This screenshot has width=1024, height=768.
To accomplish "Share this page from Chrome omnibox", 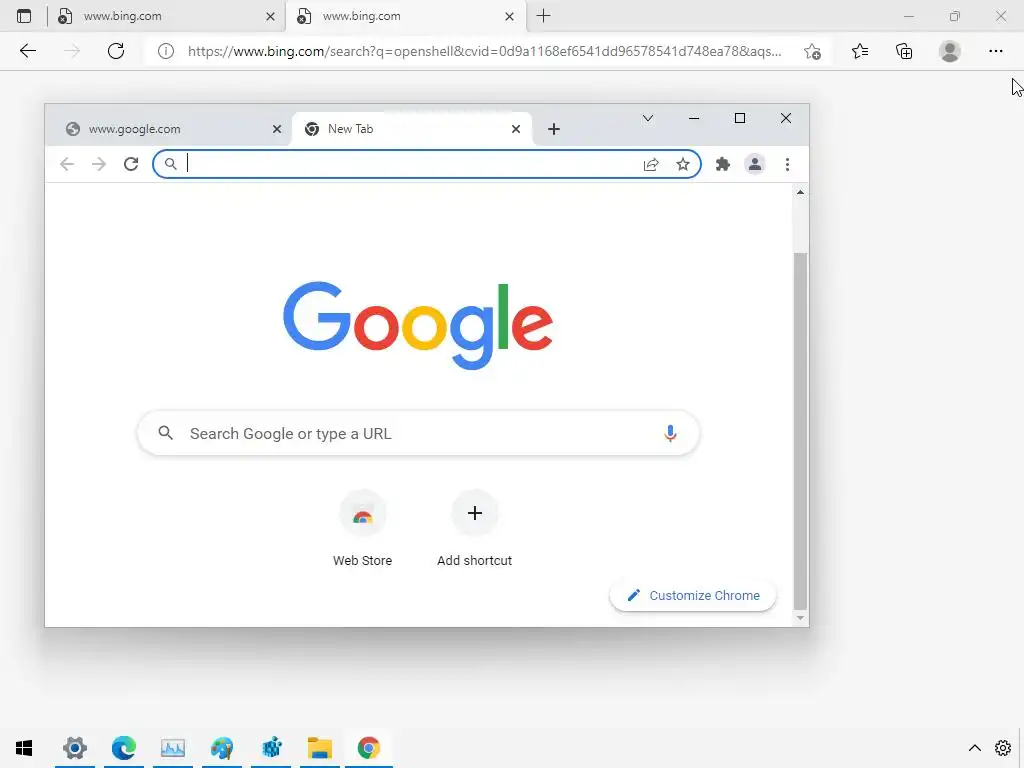I will tap(651, 165).
